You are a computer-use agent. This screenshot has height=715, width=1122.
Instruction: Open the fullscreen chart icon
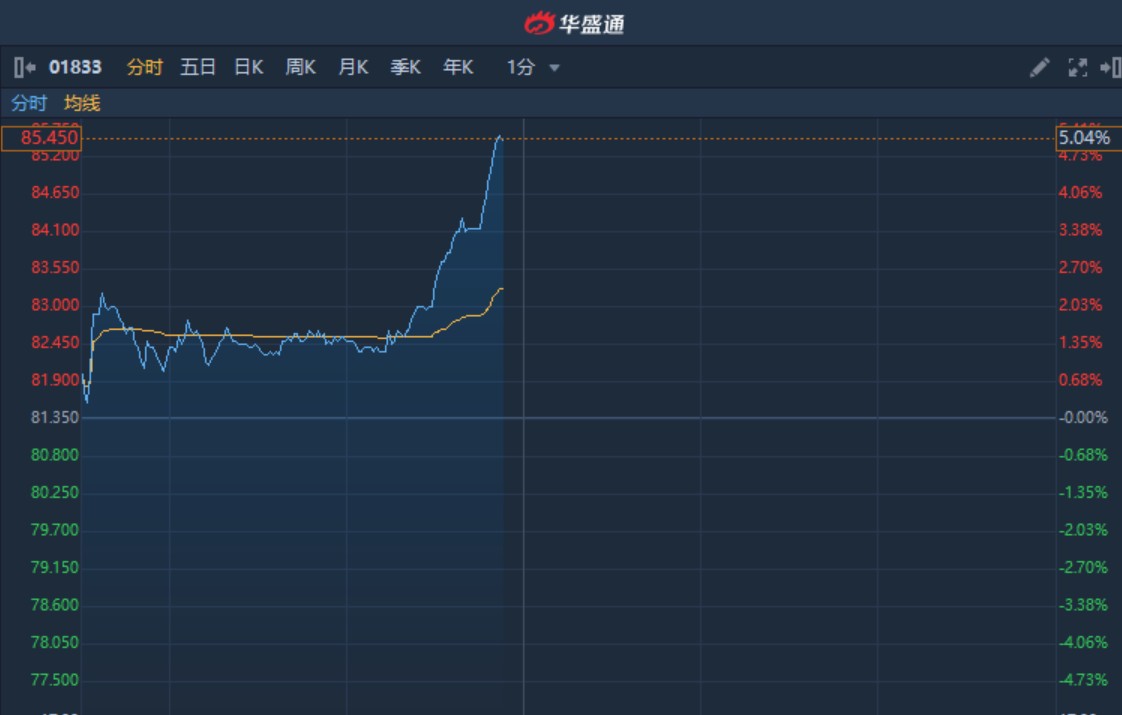pyautogui.click(x=1078, y=67)
